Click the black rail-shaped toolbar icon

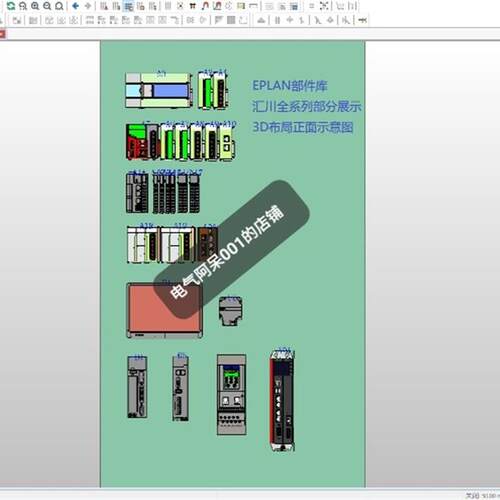pos(193,6)
